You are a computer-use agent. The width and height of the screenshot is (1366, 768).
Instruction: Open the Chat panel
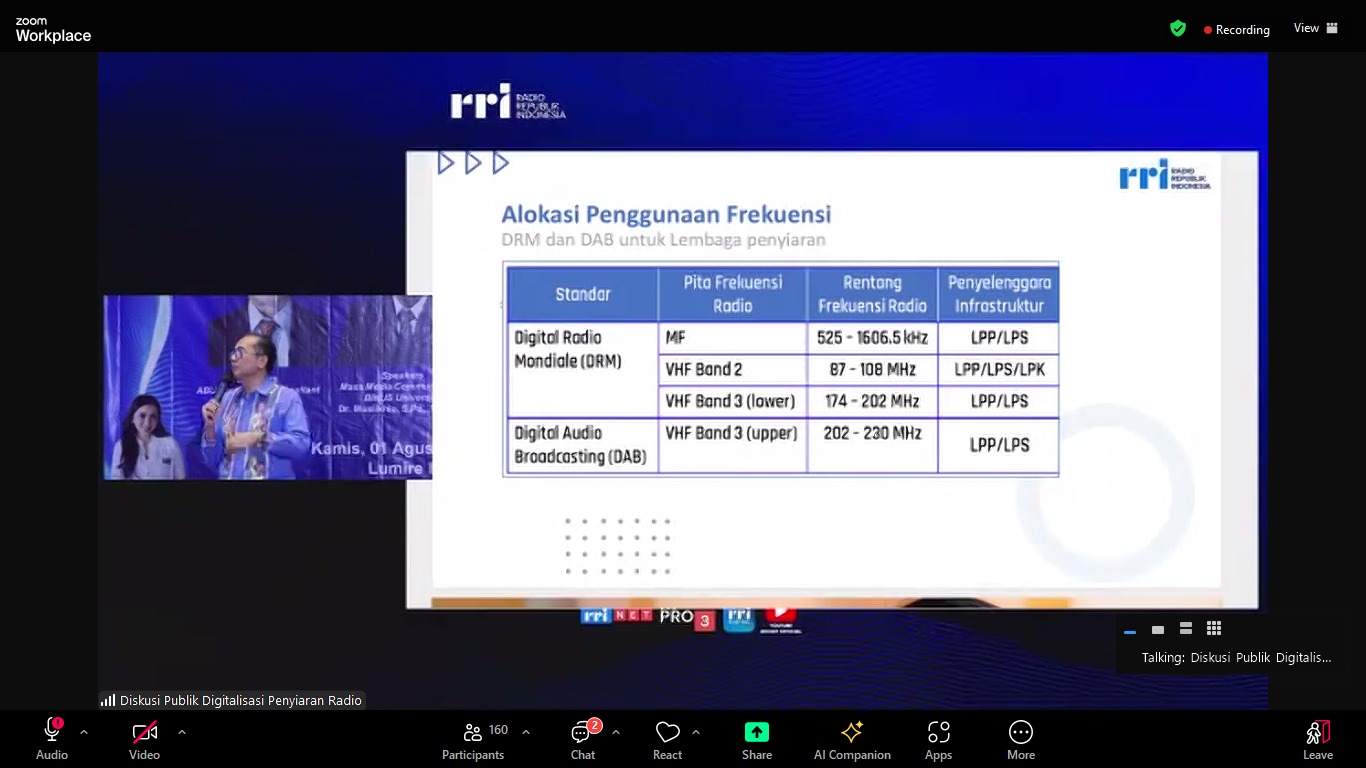(582, 739)
